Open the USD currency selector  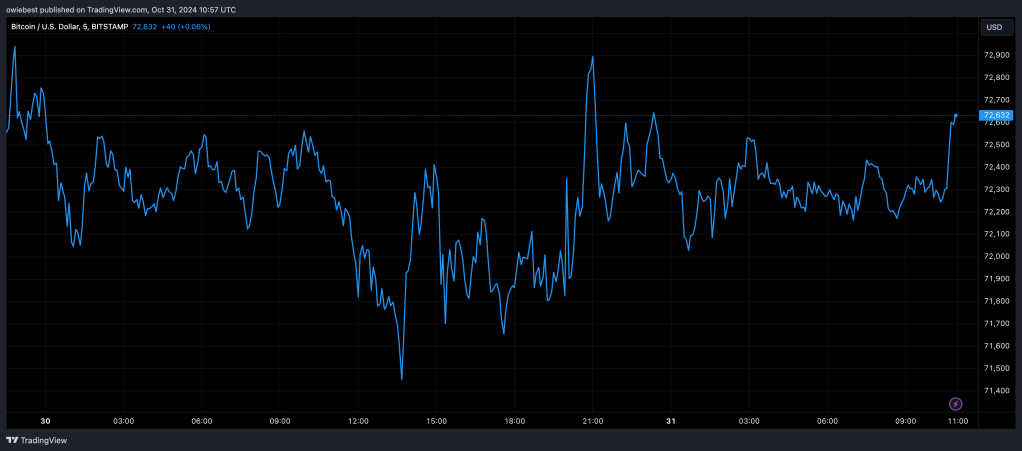[994, 27]
